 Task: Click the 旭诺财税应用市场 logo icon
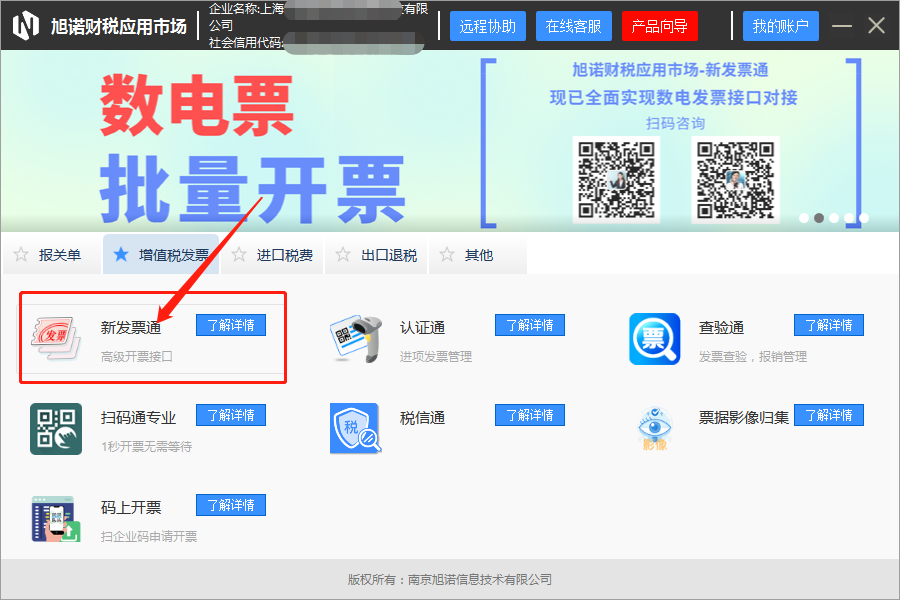[x=26, y=26]
